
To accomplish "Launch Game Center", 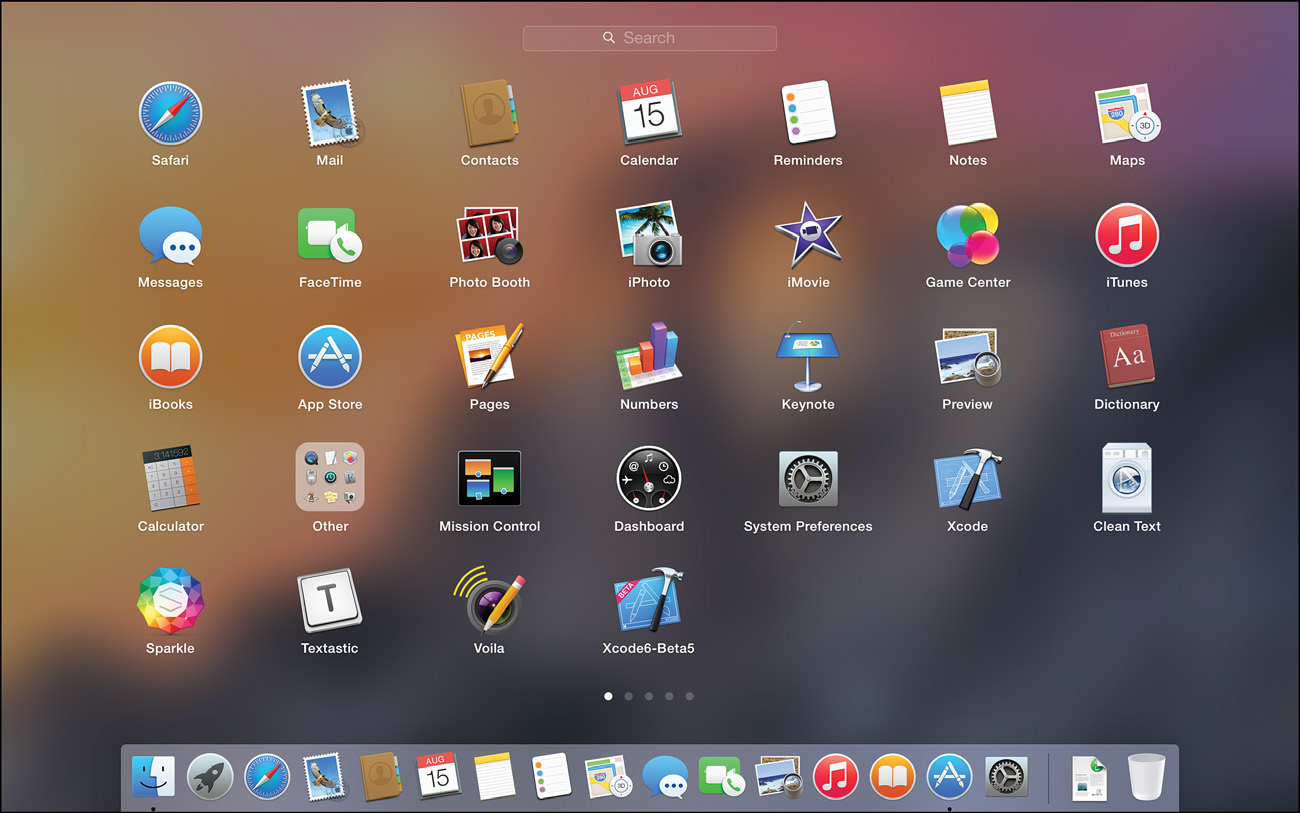I will (968, 235).
